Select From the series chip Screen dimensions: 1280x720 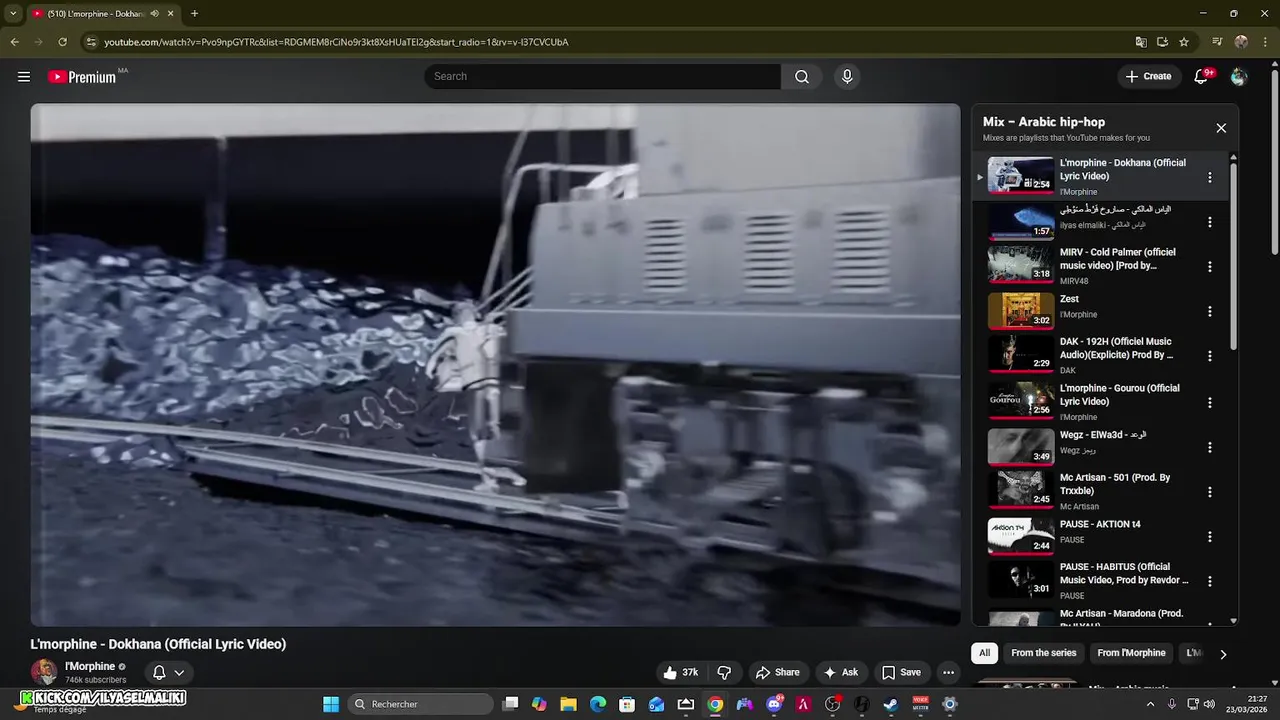click(1043, 653)
